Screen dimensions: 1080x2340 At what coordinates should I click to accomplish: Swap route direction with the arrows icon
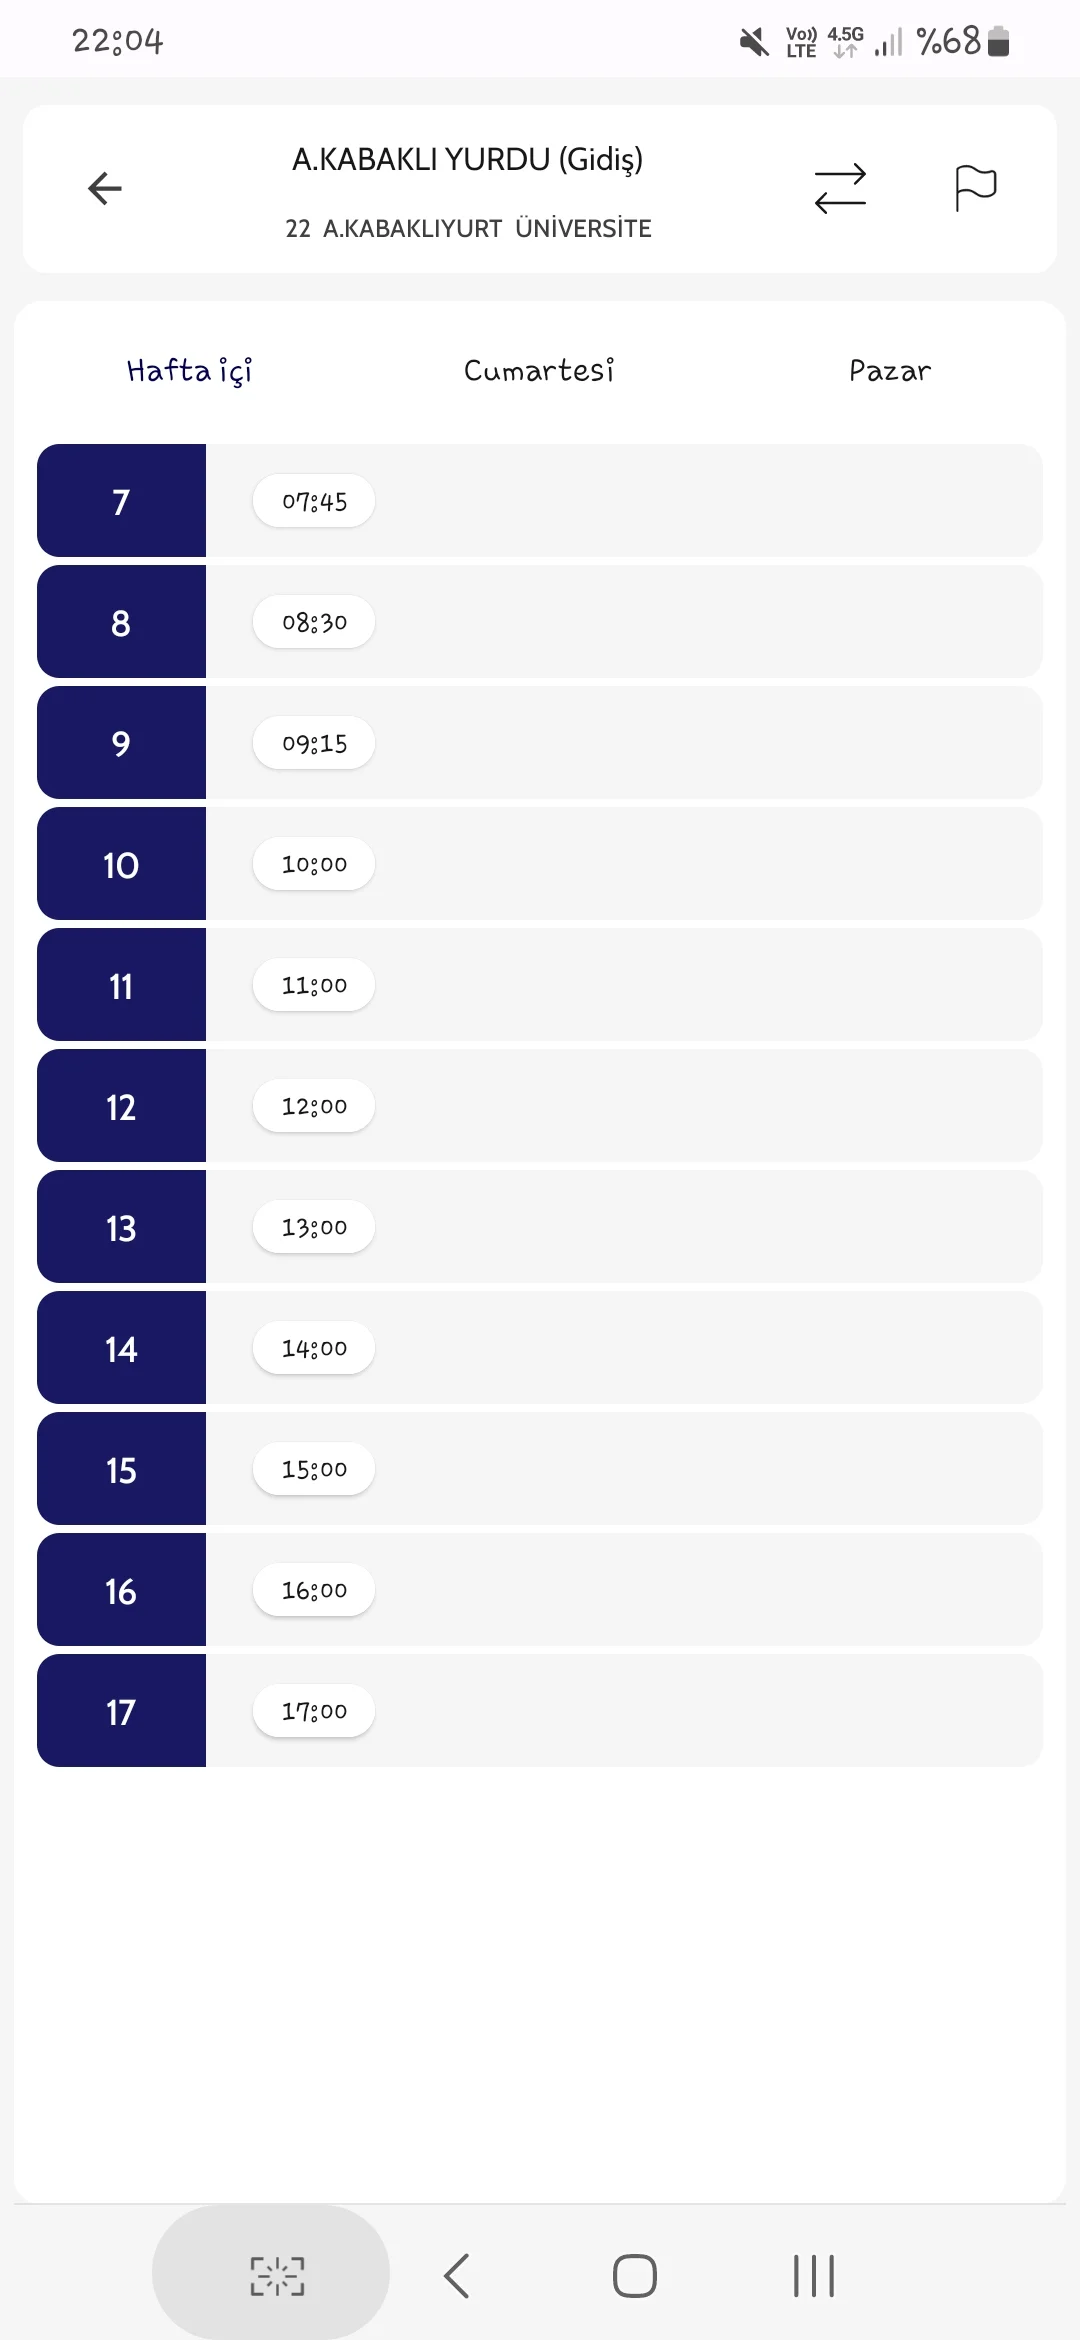pos(840,188)
